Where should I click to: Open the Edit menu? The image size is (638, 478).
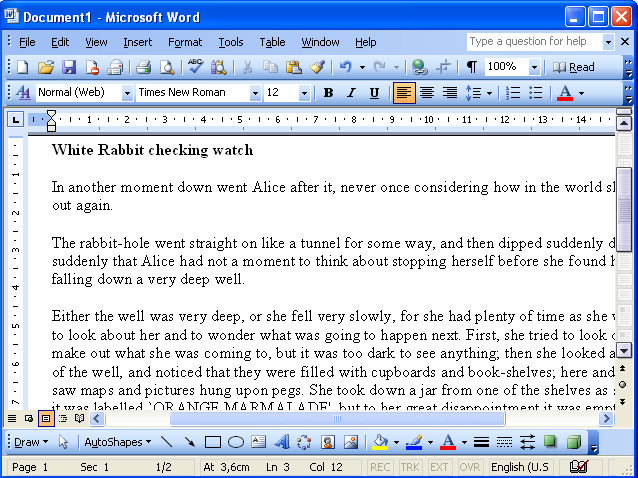tap(60, 42)
